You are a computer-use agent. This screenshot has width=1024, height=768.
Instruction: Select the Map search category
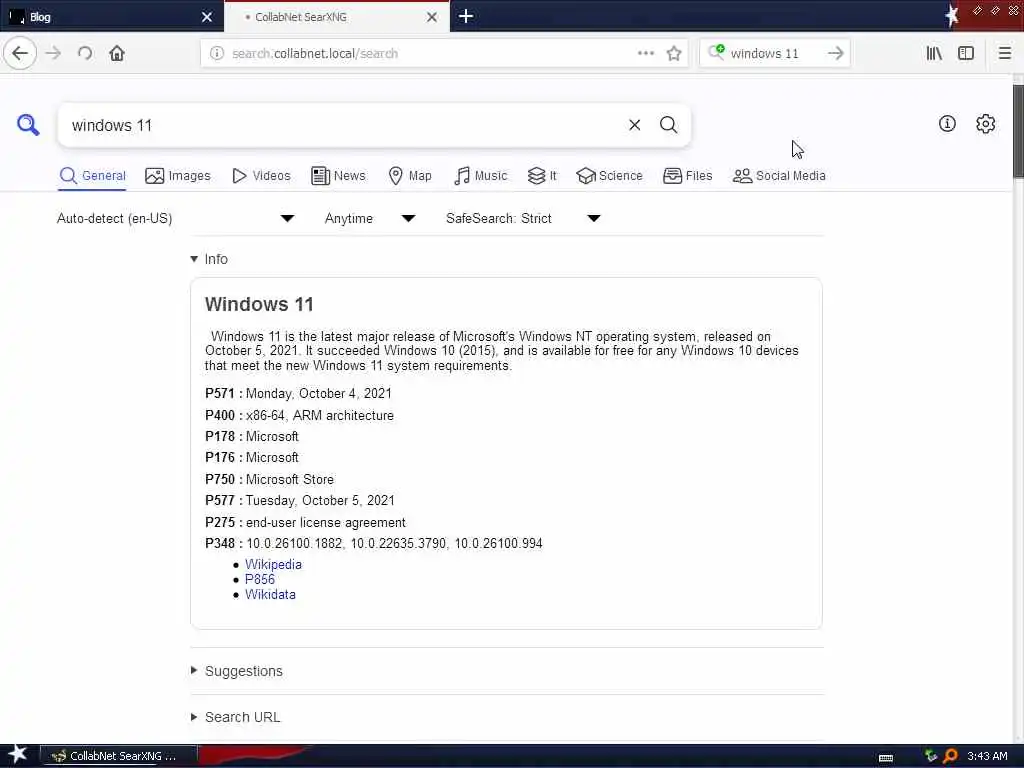click(x=410, y=176)
